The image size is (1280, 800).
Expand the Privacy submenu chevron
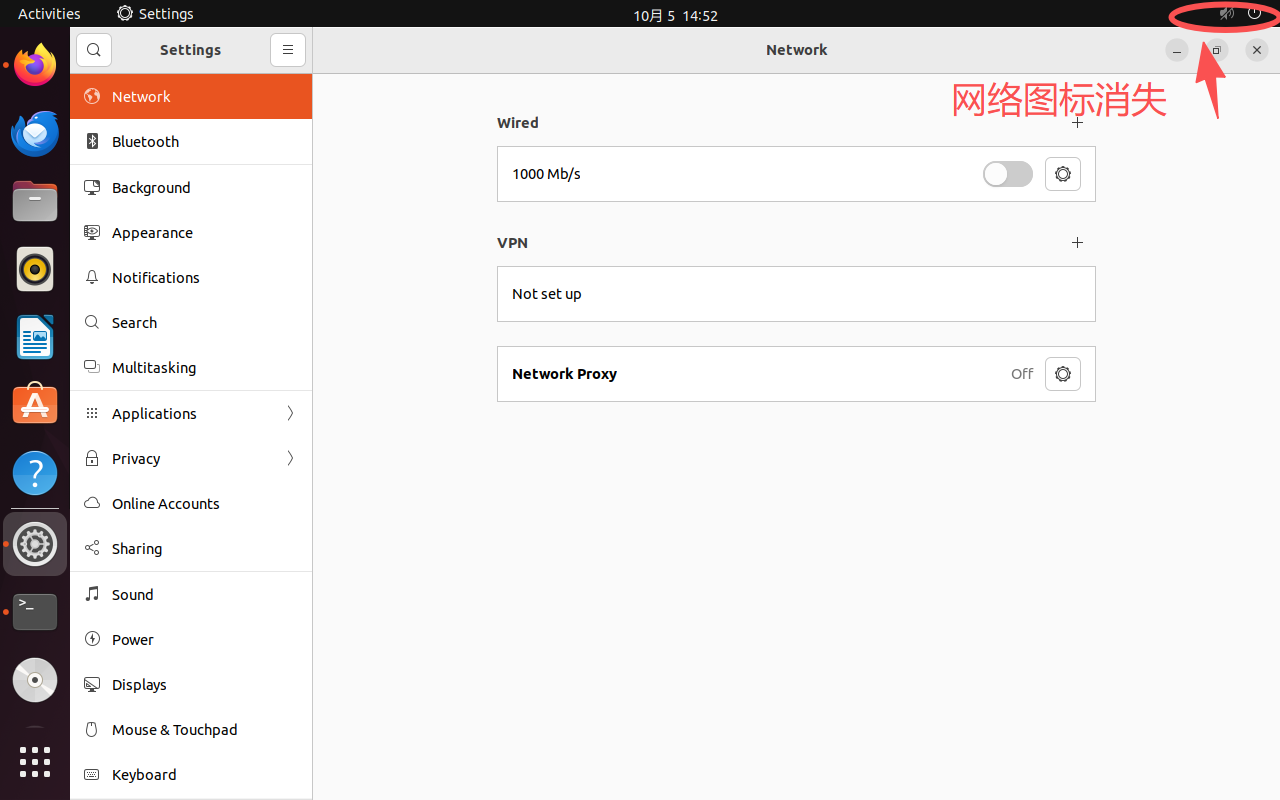[290, 458]
